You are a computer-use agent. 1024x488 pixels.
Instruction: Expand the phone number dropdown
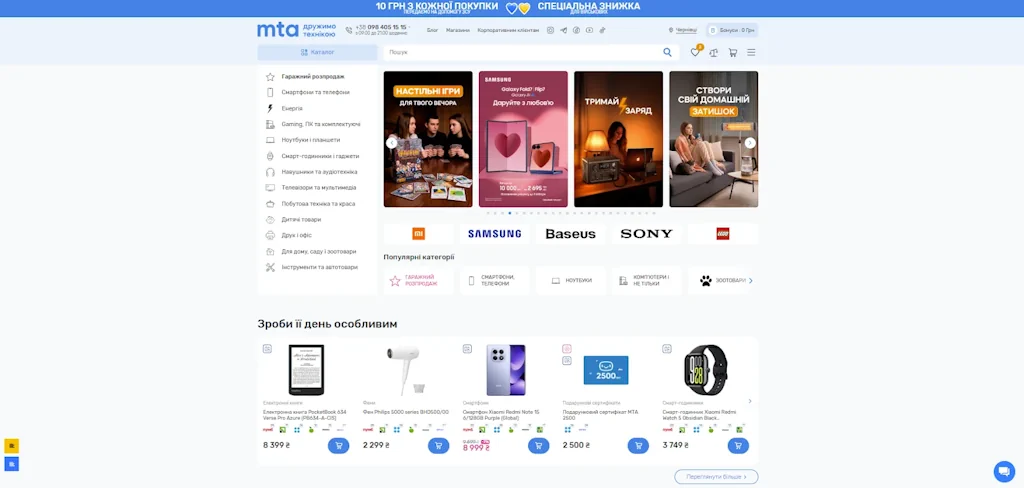410,28
